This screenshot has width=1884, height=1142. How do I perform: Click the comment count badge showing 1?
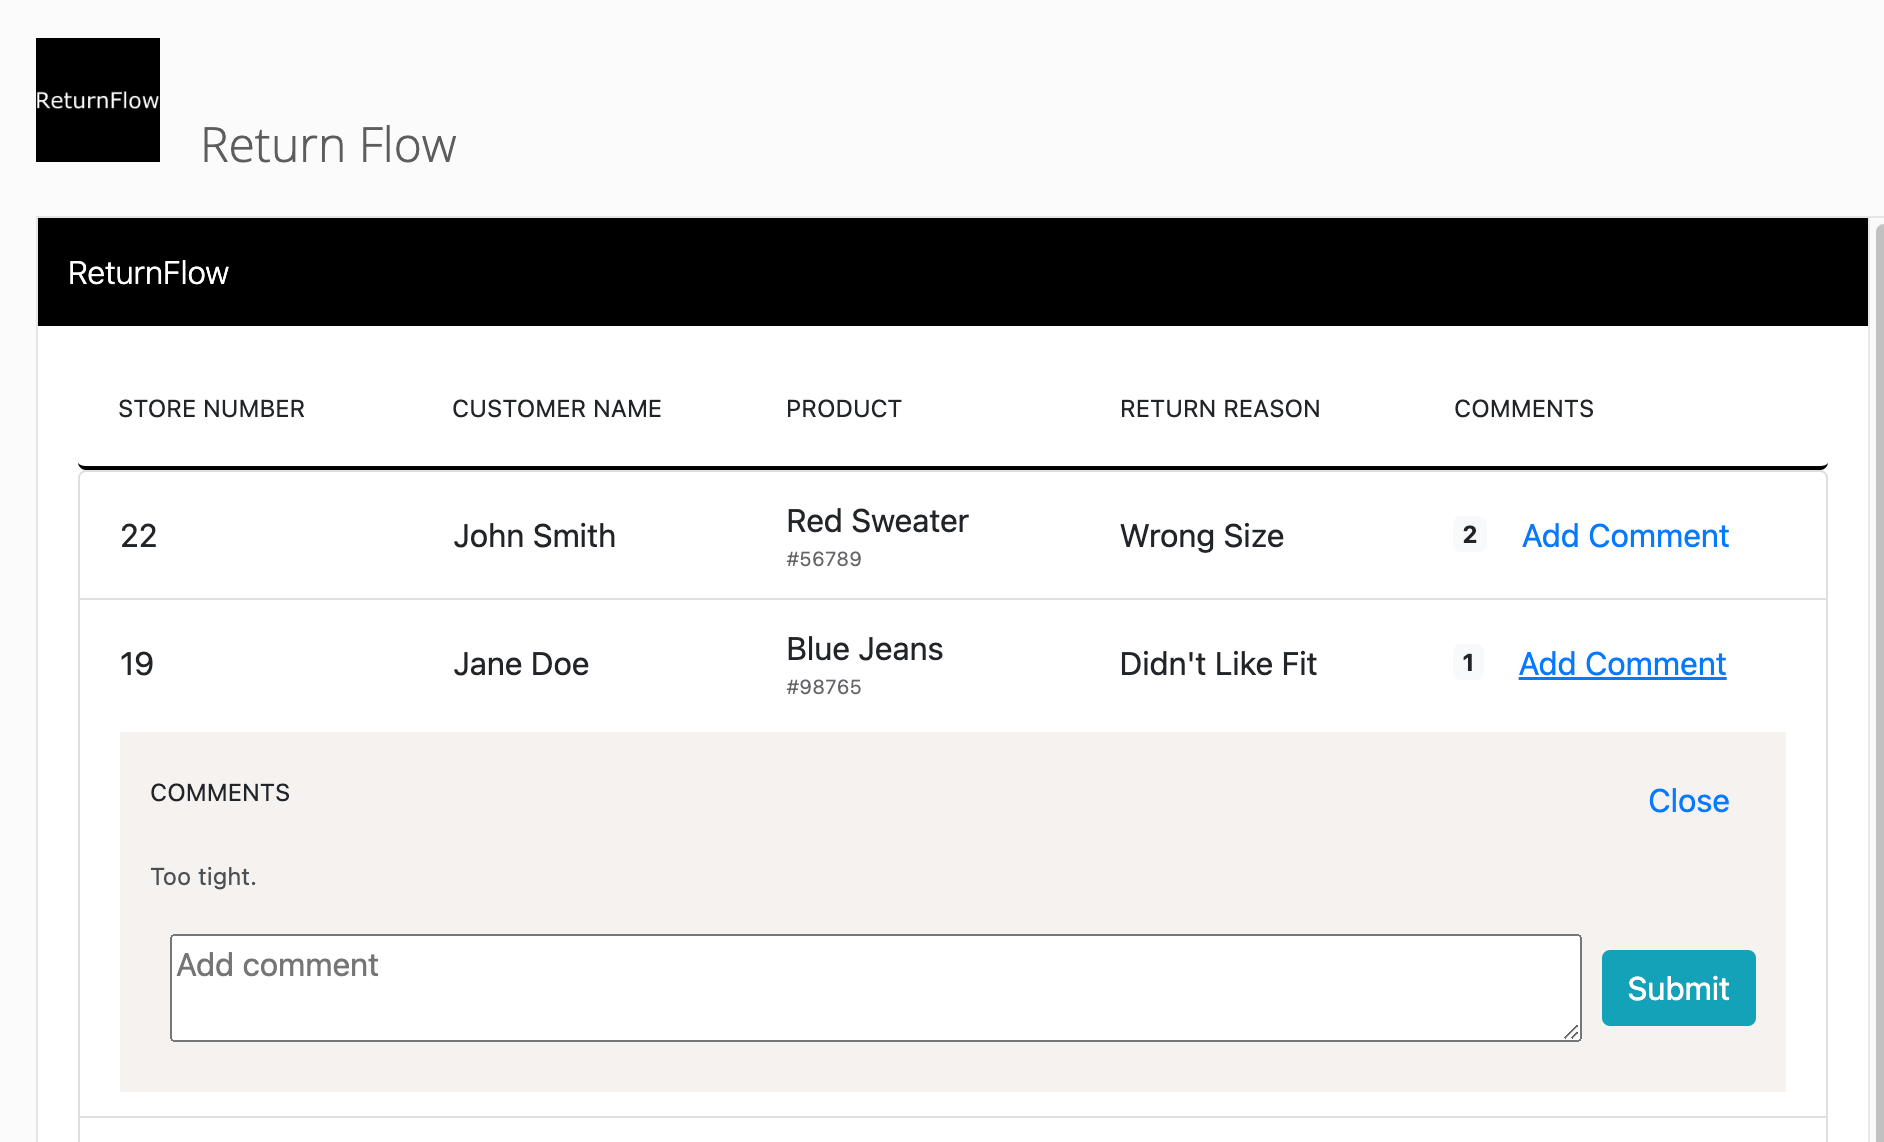(1468, 663)
